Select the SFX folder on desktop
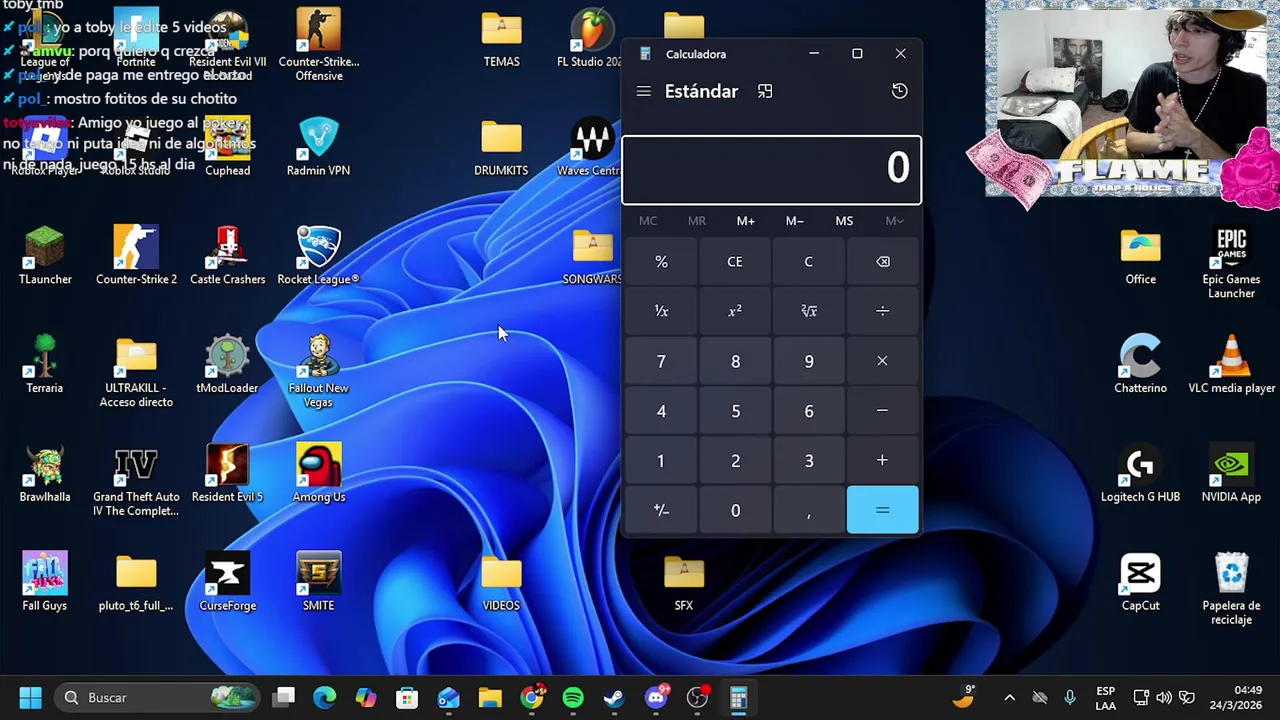This screenshot has height=720, width=1280. (x=684, y=582)
